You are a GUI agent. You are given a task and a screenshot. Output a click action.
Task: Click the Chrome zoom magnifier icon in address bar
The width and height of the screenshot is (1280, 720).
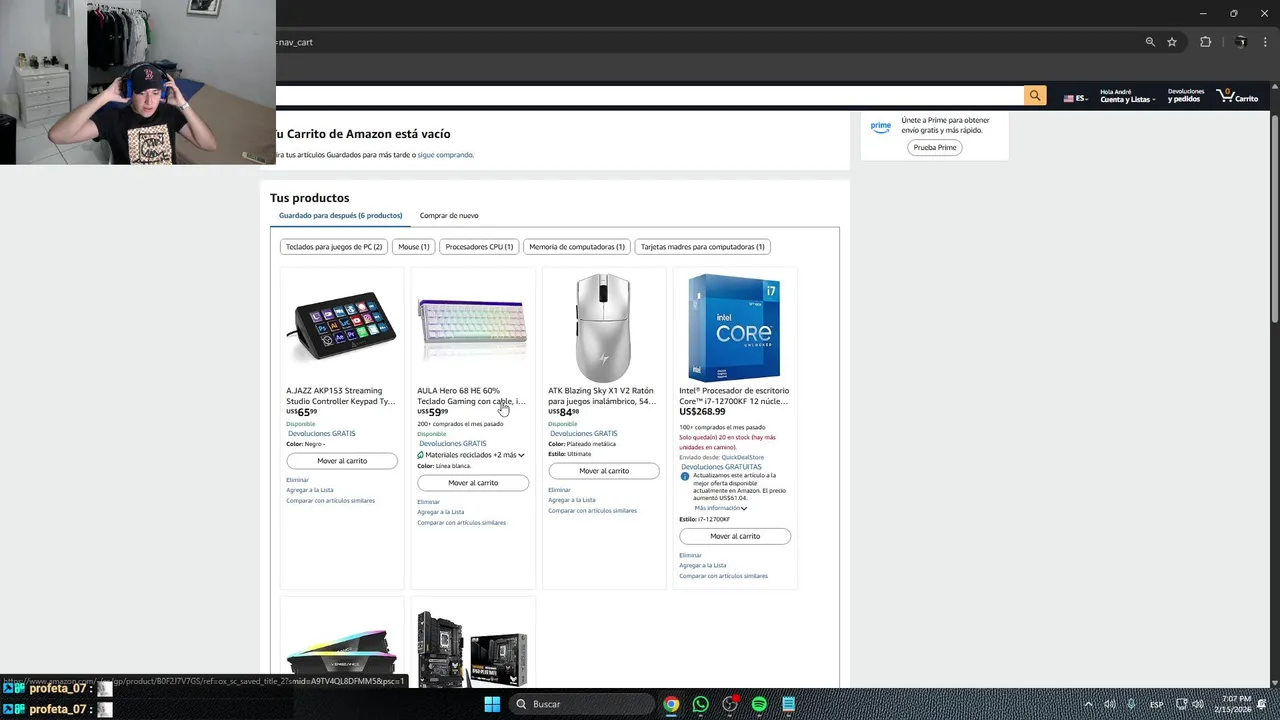click(x=1150, y=42)
